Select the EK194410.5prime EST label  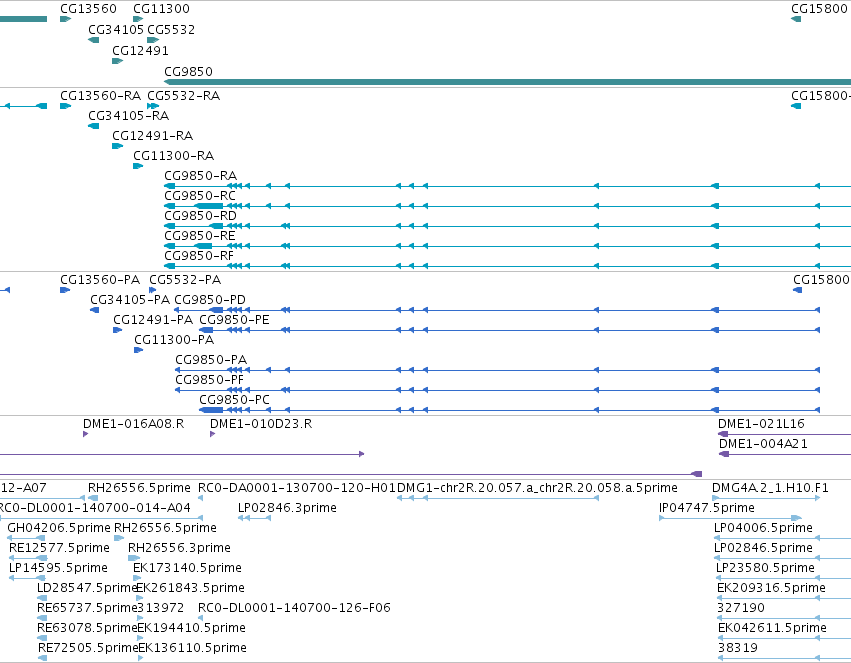point(192,628)
